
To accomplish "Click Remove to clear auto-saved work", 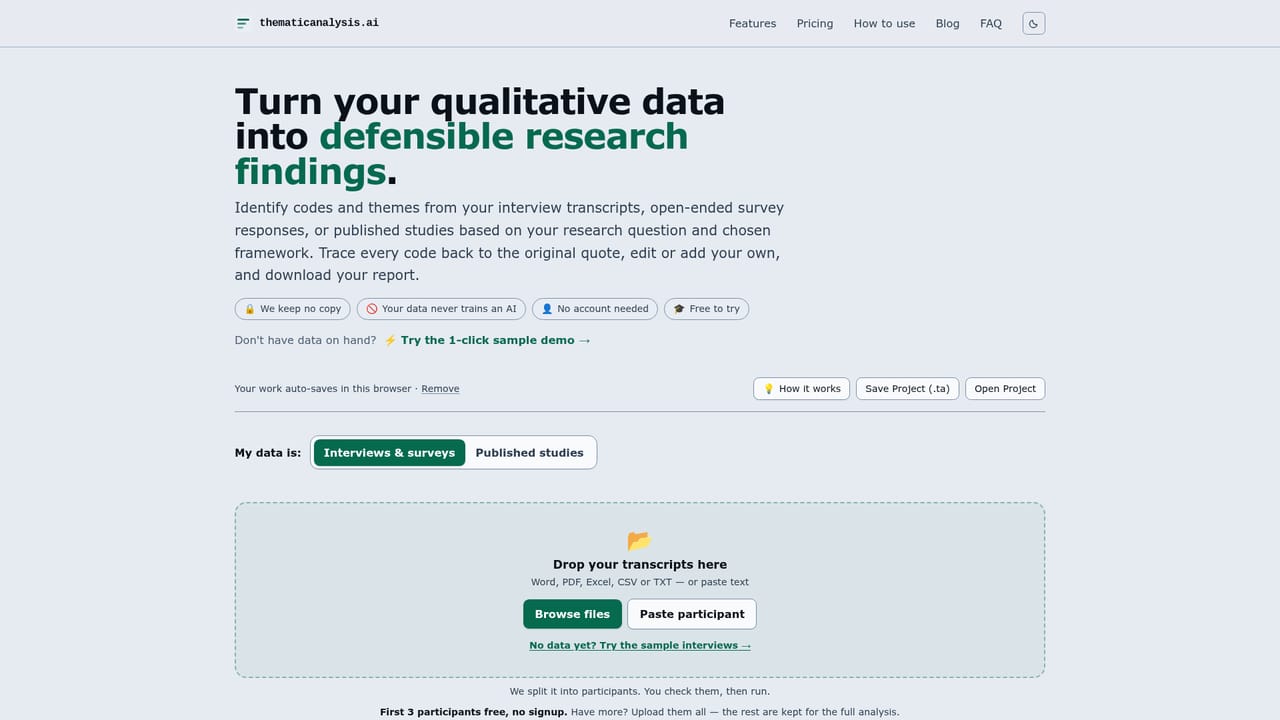I will 440,389.
